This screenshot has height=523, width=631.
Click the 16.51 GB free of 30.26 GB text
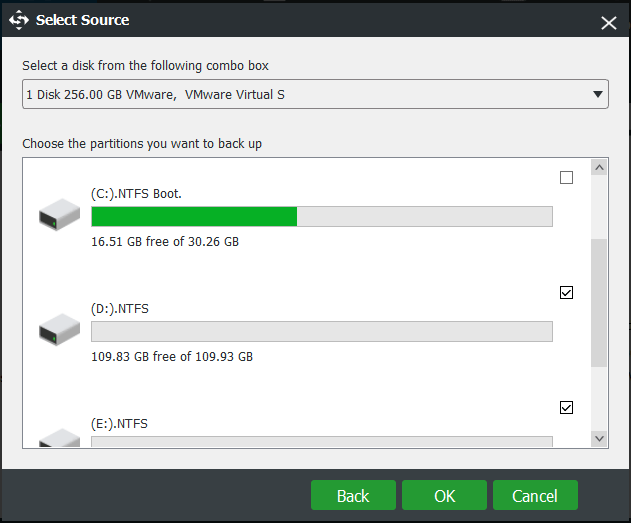click(165, 241)
